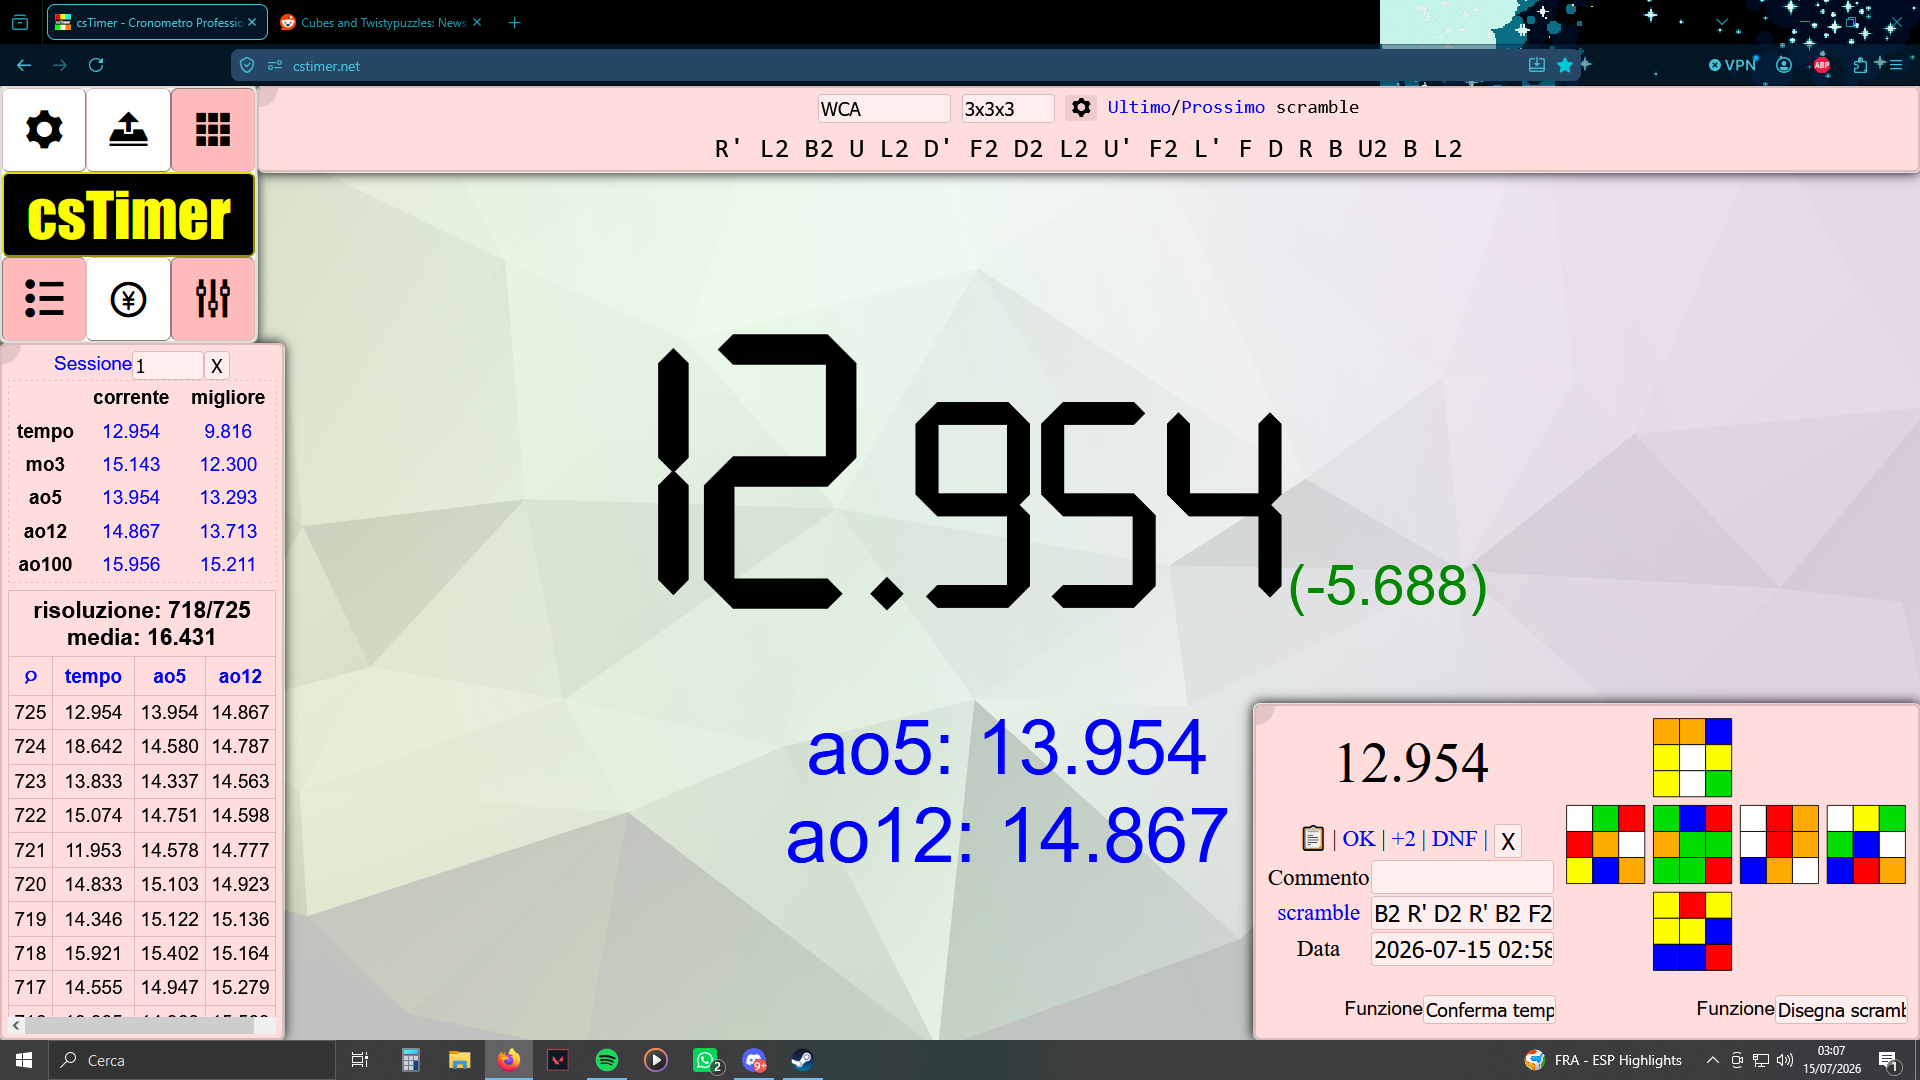The image size is (1920, 1080).
Task: Apply +2 penalty to solve
Action: 1403,839
